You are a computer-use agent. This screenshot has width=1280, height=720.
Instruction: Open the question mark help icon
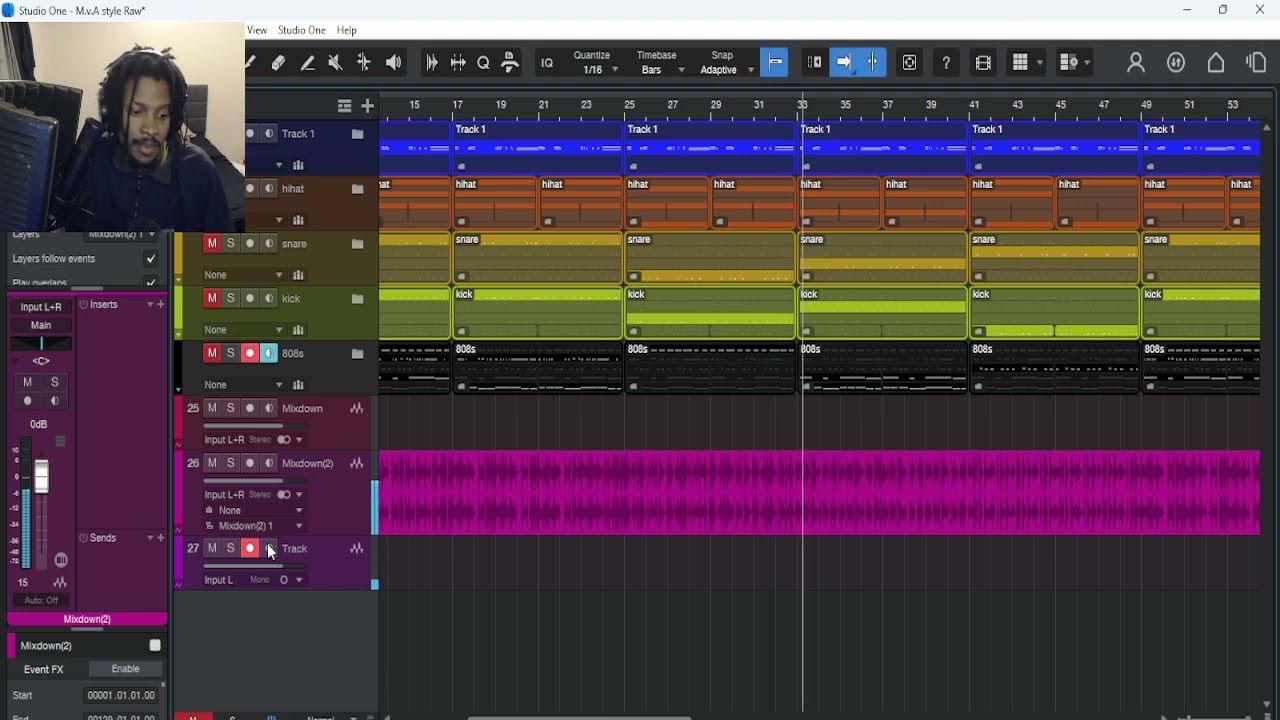click(946, 63)
